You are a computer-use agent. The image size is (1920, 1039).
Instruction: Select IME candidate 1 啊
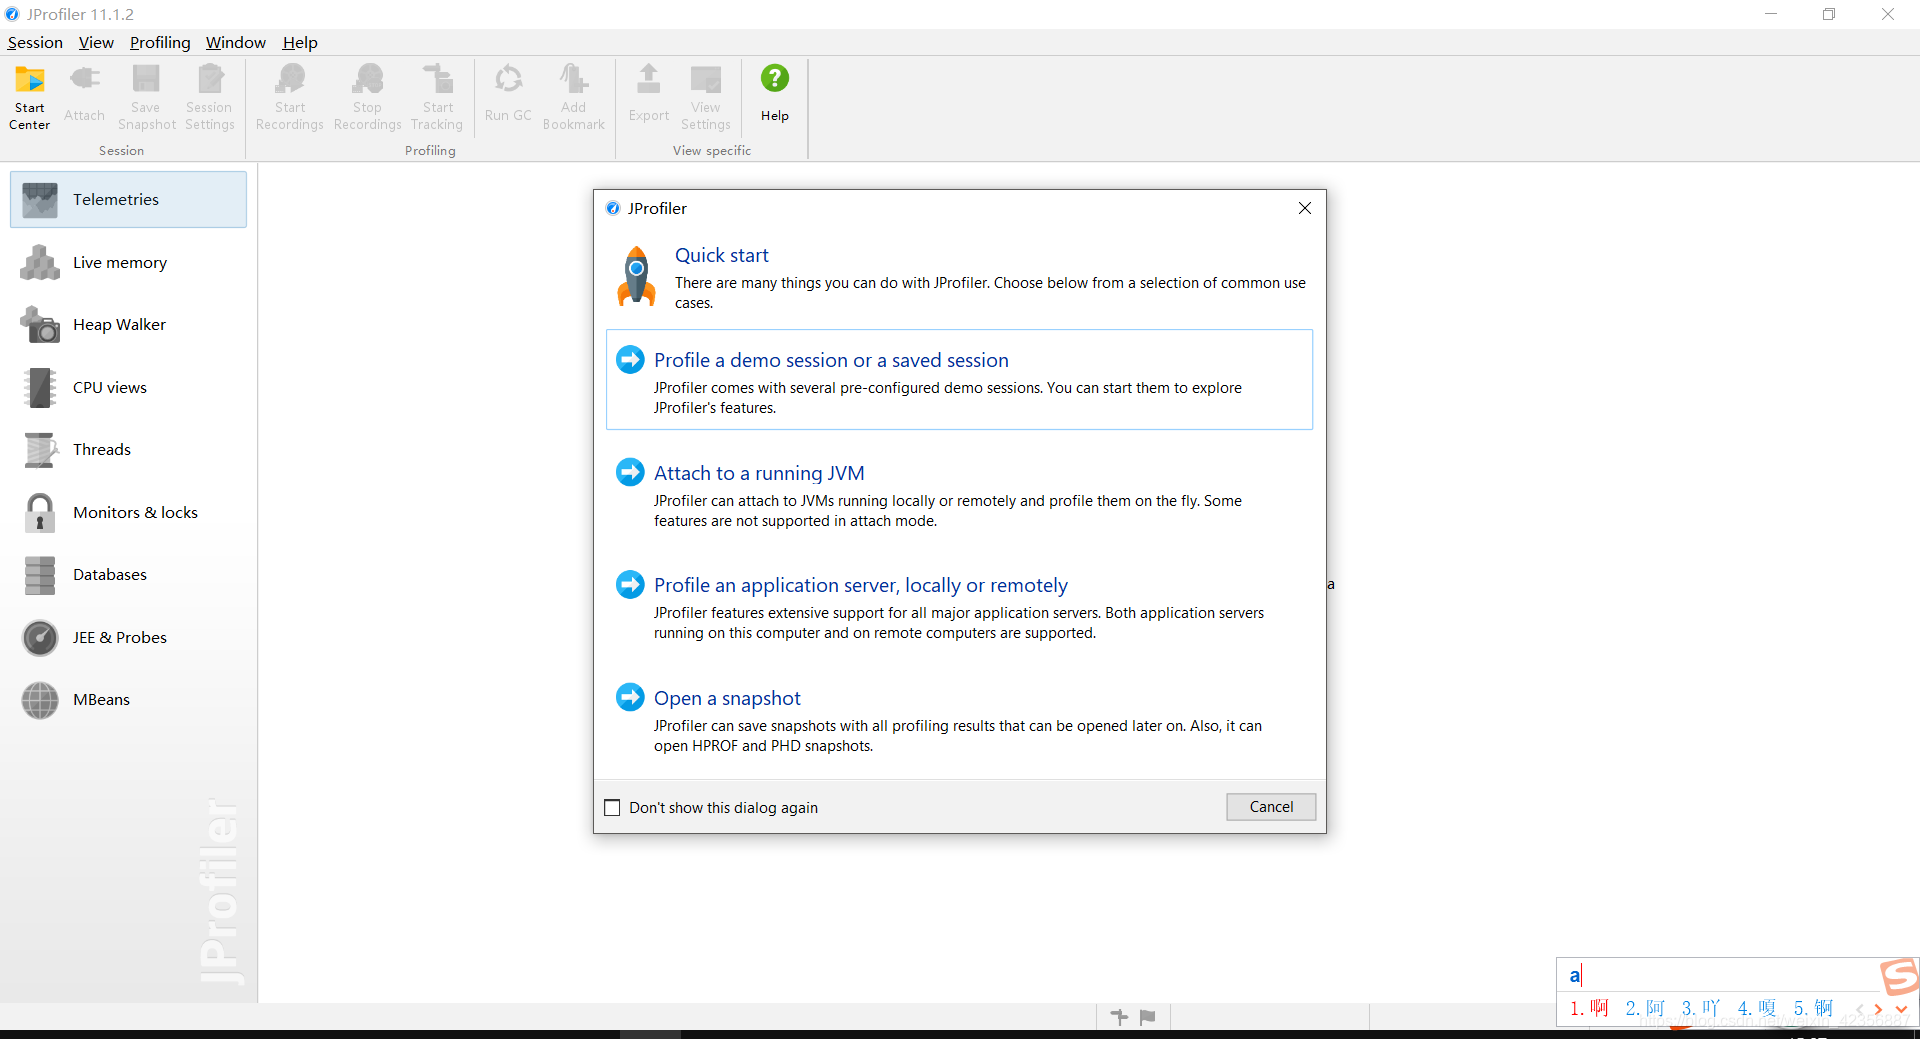pyautogui.click(x=1589, y=1008)
